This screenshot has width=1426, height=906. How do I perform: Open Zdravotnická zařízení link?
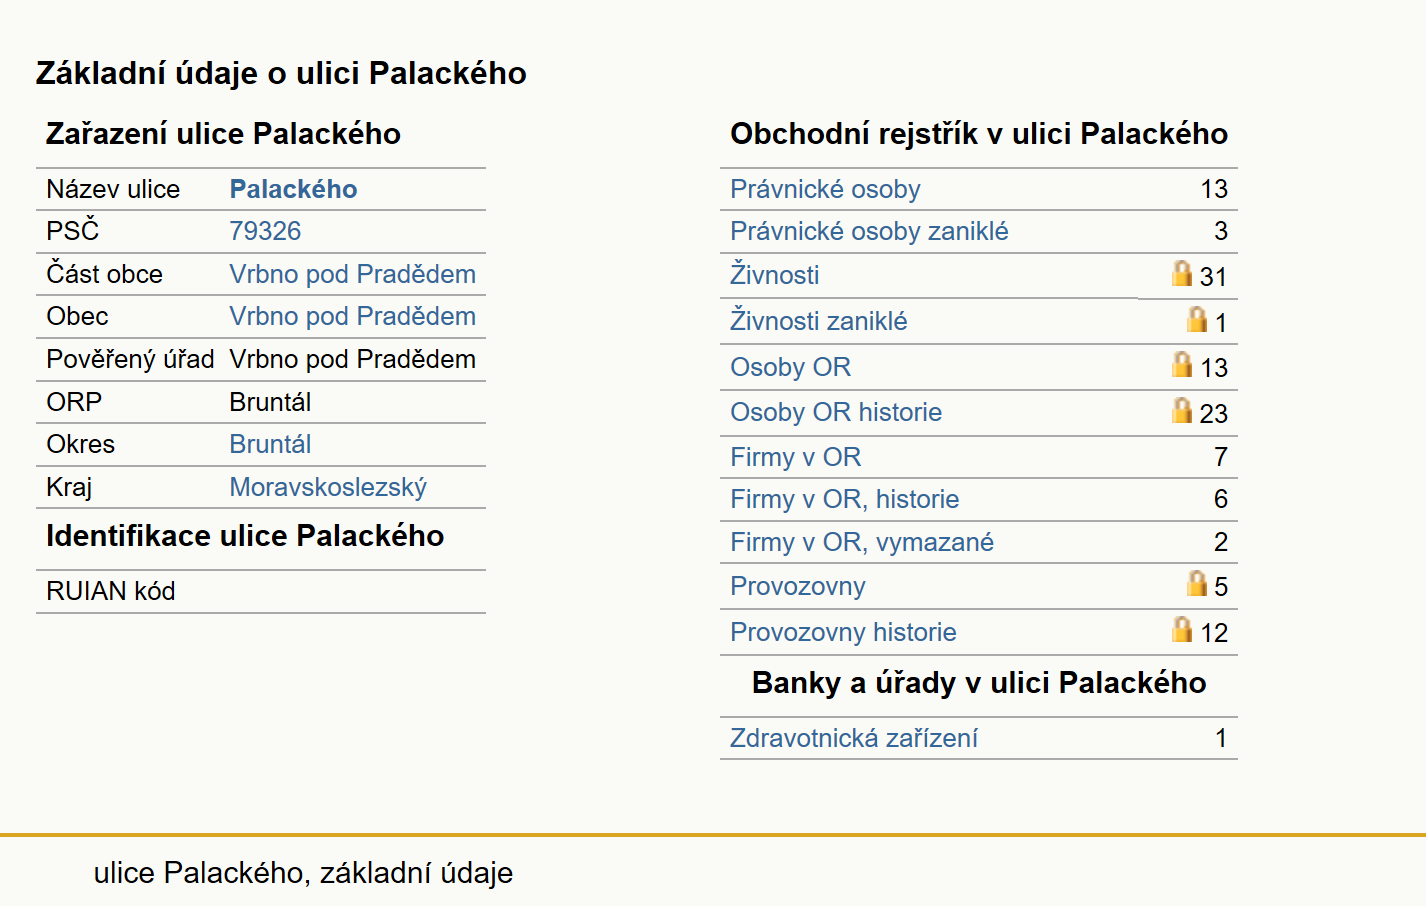[854, 738]
